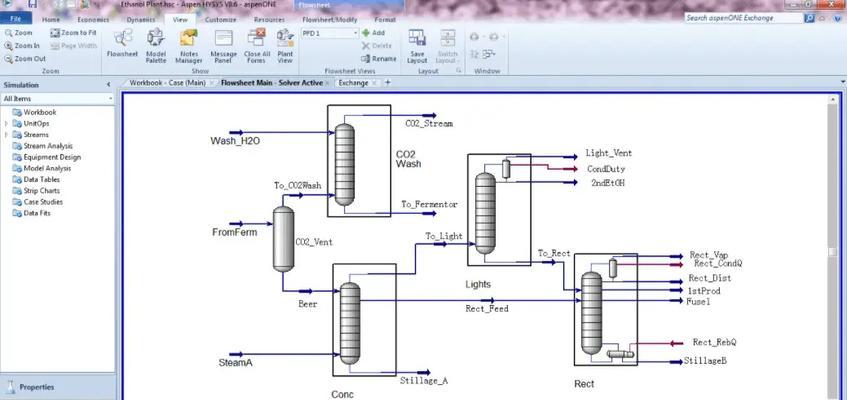Open the File menu
The width and height of the screenshot is (847, 400).
(x=16, y=19)
